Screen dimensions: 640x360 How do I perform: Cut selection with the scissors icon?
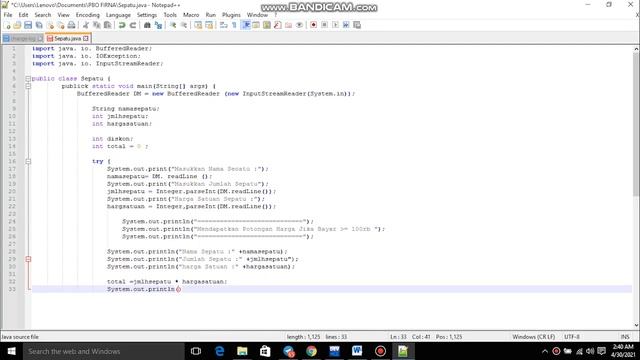click(86, 25)
